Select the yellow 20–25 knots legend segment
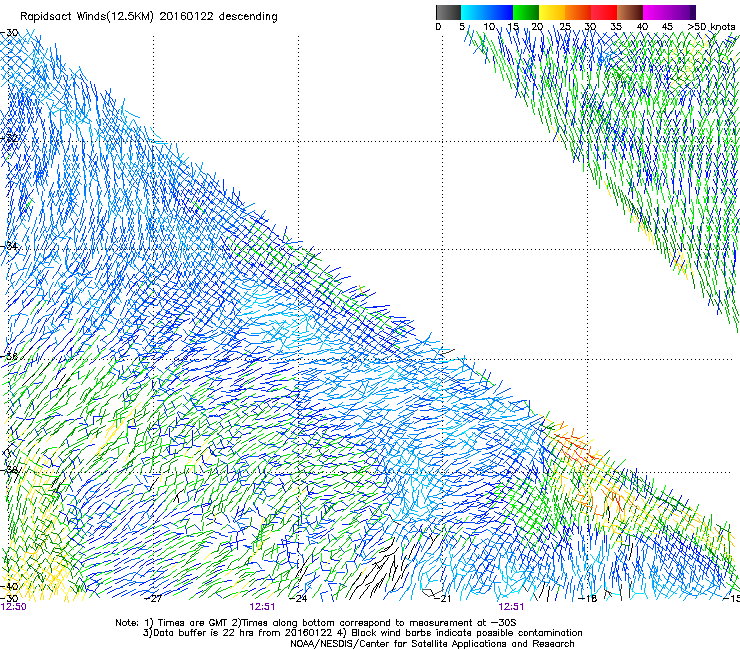Viewport: 740px width, 650px height. [552, 12]
